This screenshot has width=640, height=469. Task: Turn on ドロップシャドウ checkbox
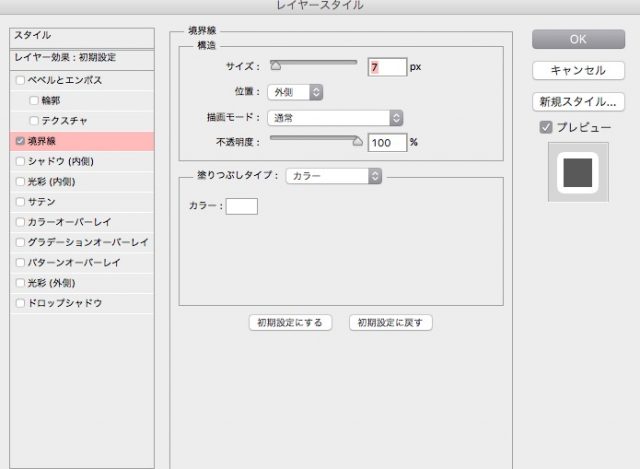[x=20, y=303]
